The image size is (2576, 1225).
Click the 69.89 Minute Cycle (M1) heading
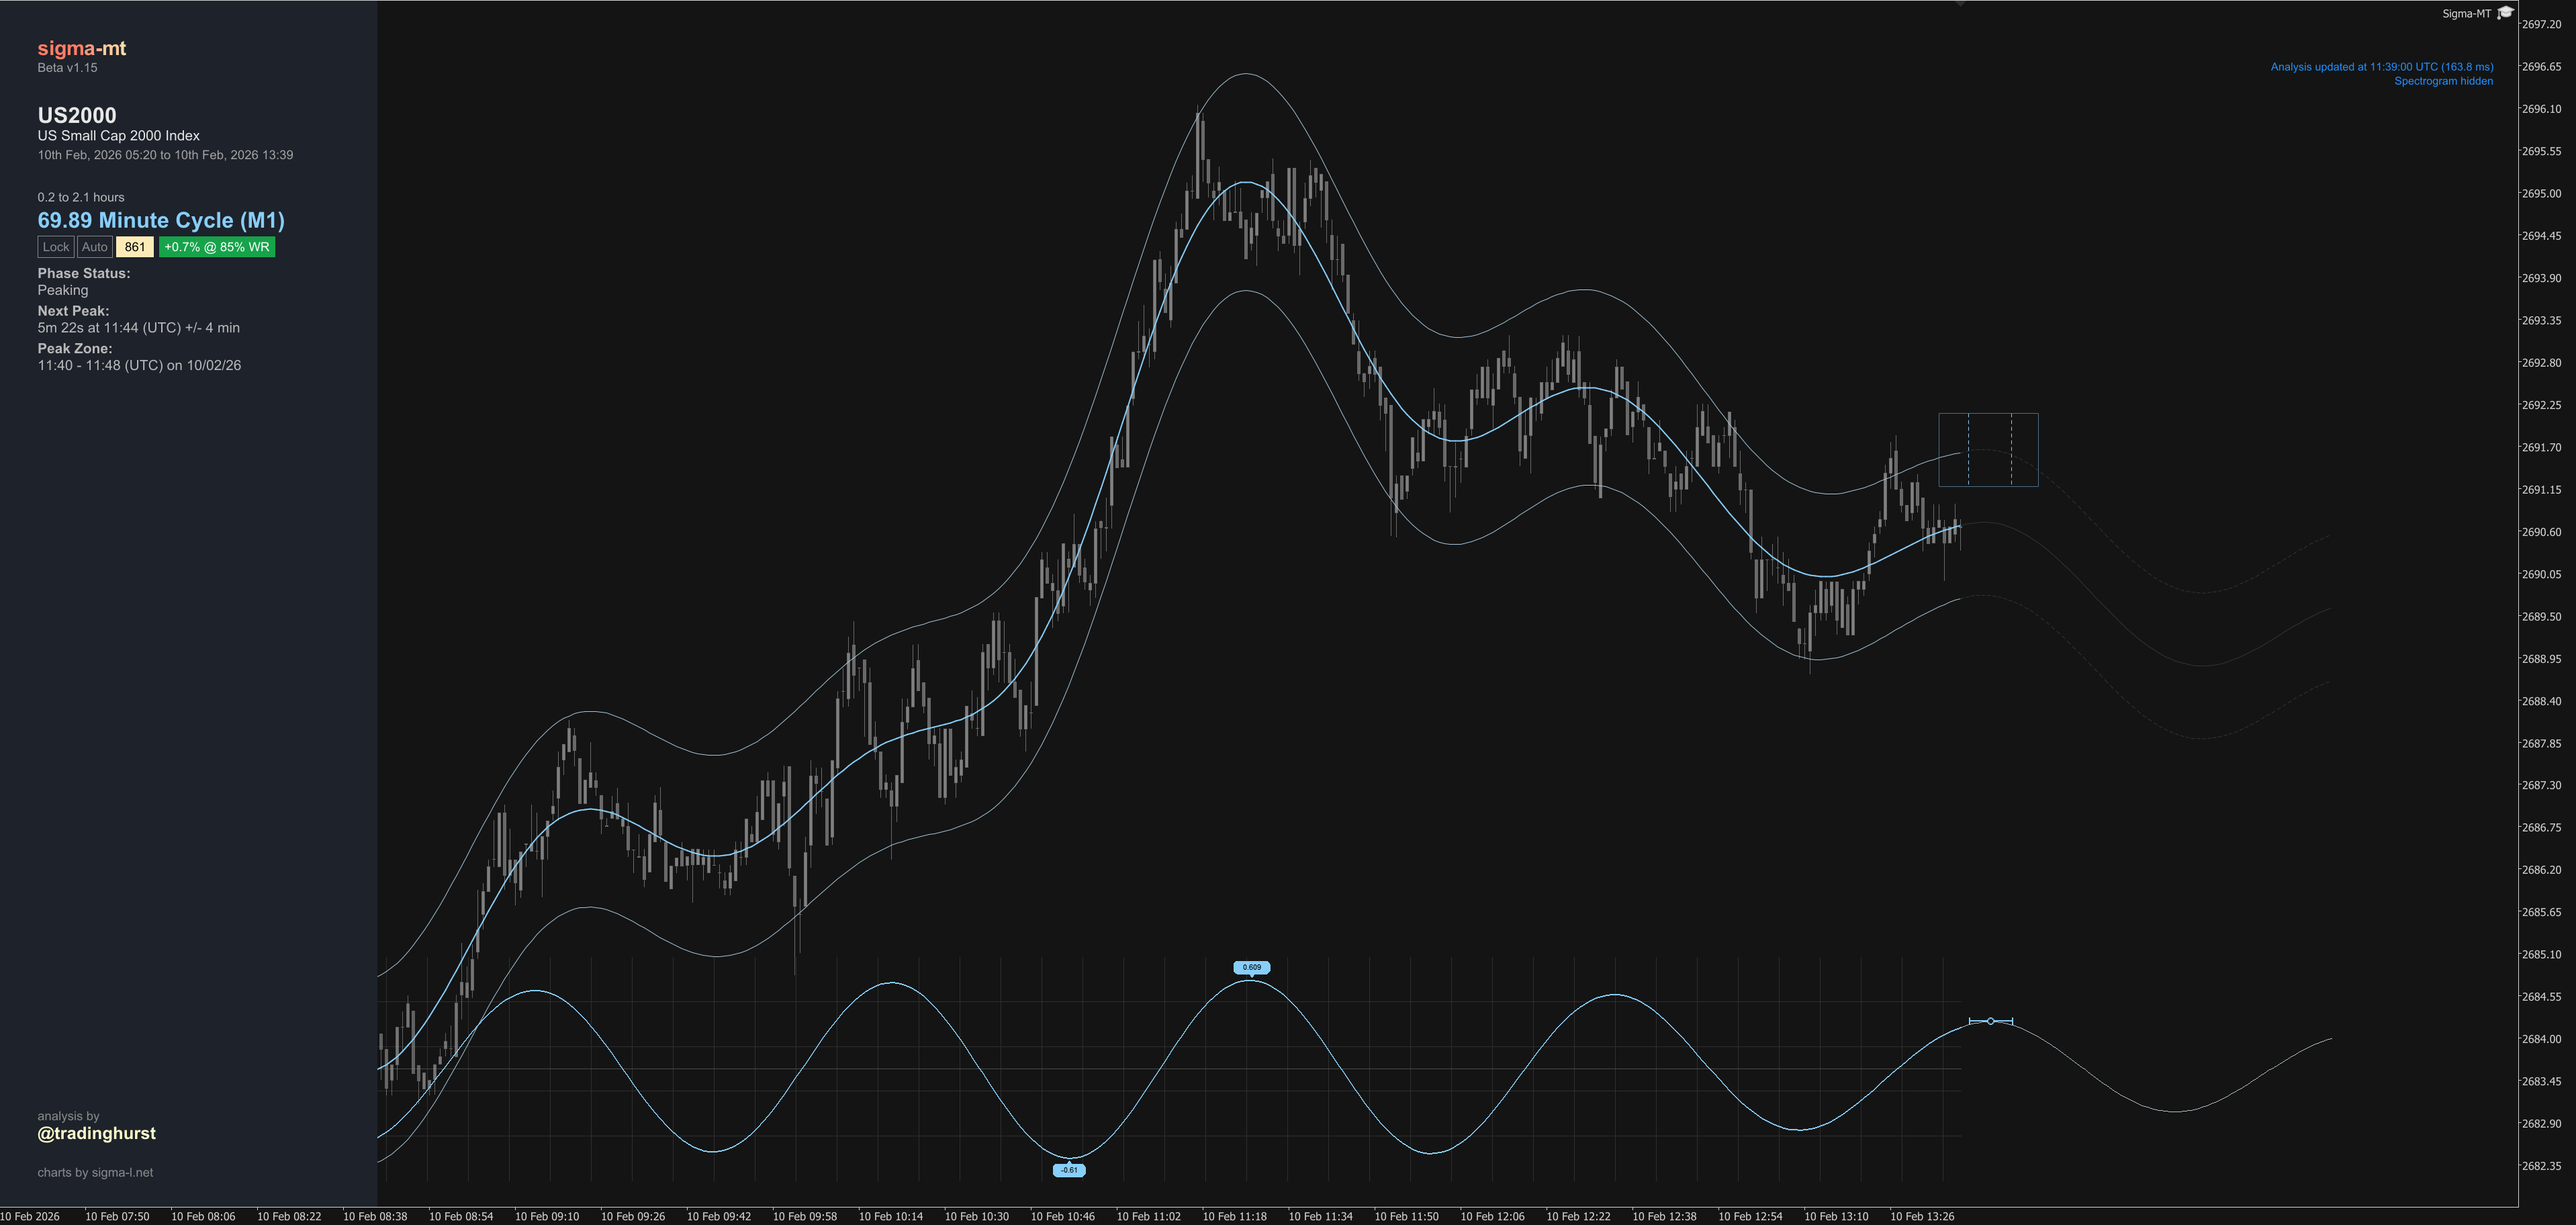(161, 221)
